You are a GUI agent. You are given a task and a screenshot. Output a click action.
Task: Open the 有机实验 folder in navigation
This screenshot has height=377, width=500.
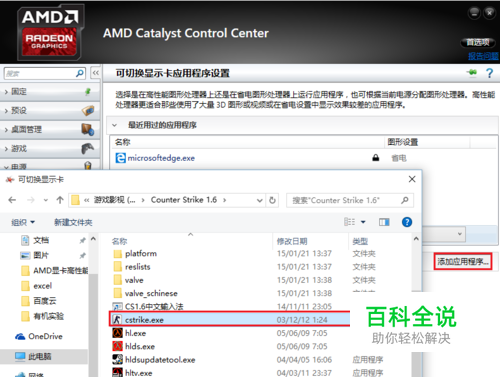click(48, 316)
